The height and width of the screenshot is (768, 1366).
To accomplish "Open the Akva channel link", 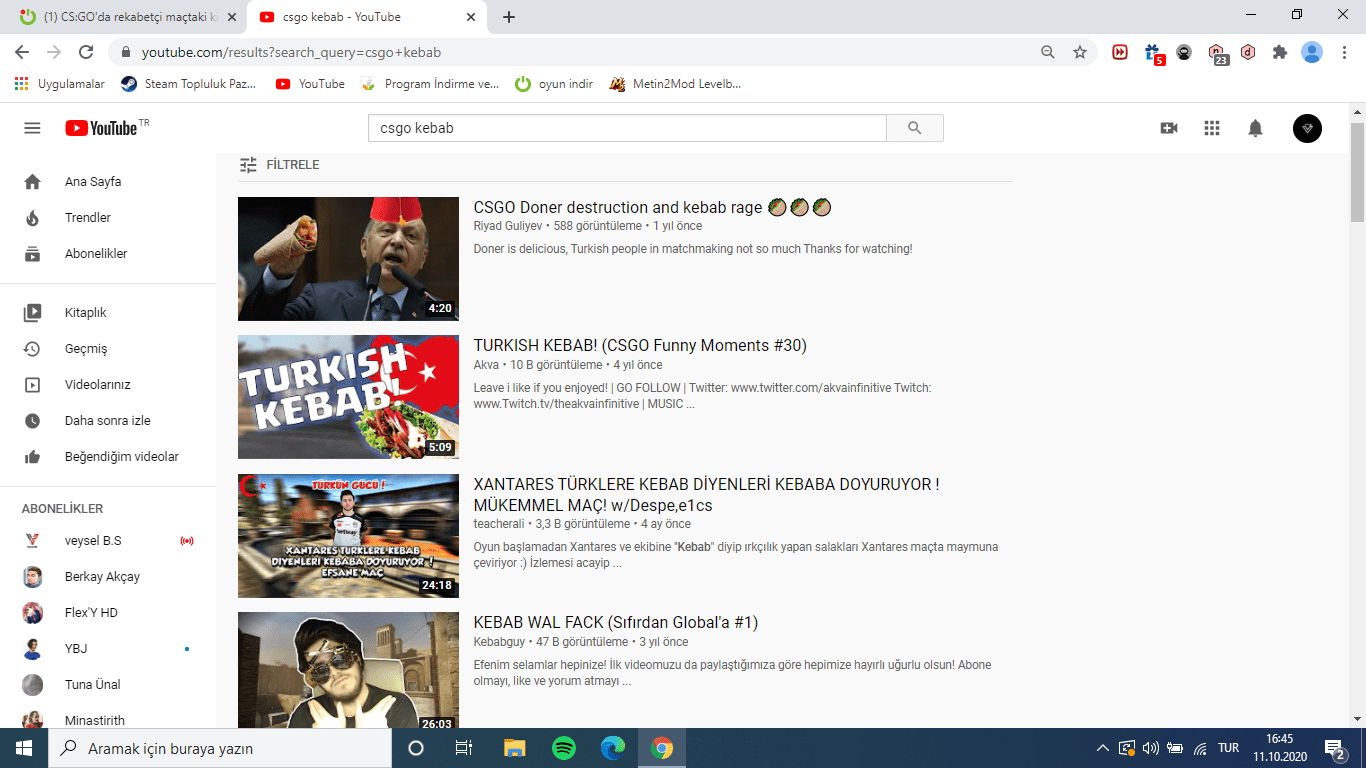I will click(x=486, y=365).
